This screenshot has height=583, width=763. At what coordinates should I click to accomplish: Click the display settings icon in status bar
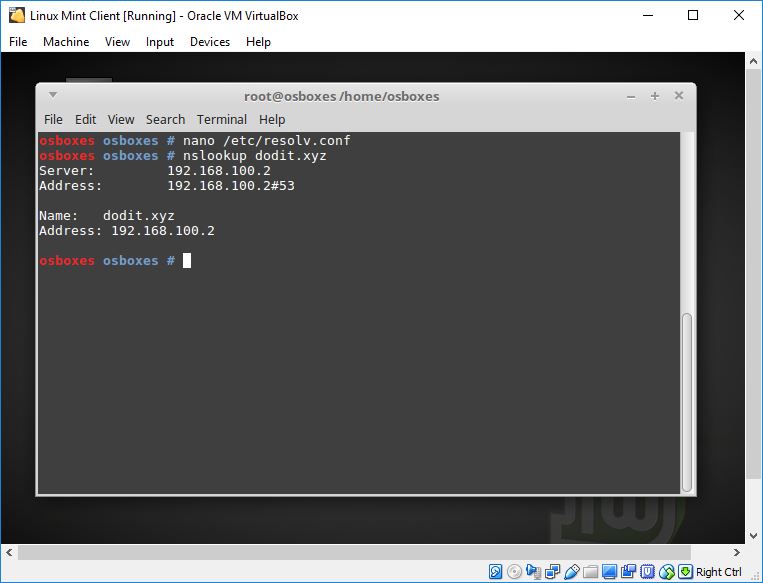(609, 571)
